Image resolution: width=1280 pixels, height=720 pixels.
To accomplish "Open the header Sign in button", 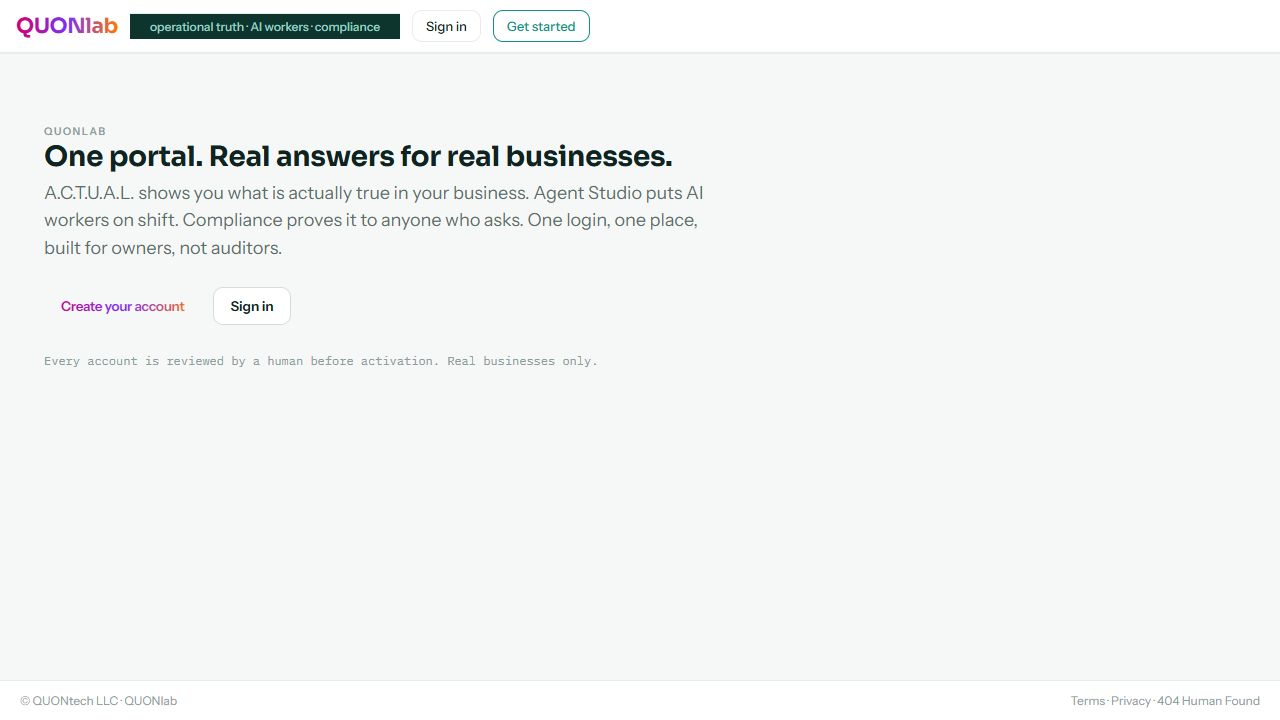I will (446, 26).
